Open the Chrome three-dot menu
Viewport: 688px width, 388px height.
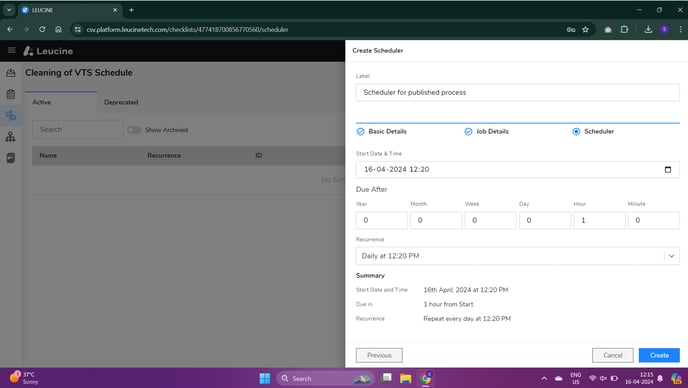pyautogui.click(x=680, y=29)
